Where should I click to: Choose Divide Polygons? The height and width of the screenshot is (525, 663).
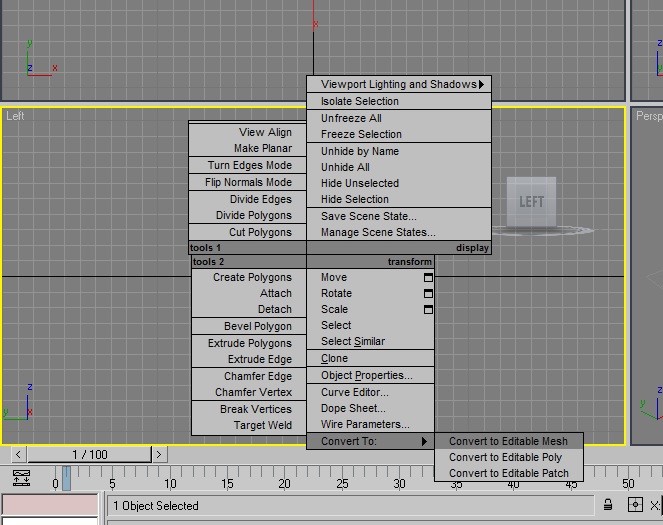click(248, 215)
